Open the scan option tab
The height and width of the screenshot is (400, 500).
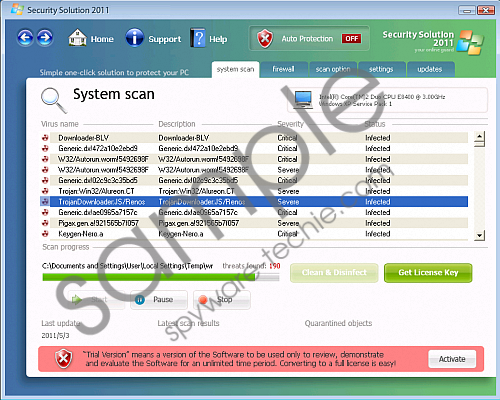click(333, 69)
